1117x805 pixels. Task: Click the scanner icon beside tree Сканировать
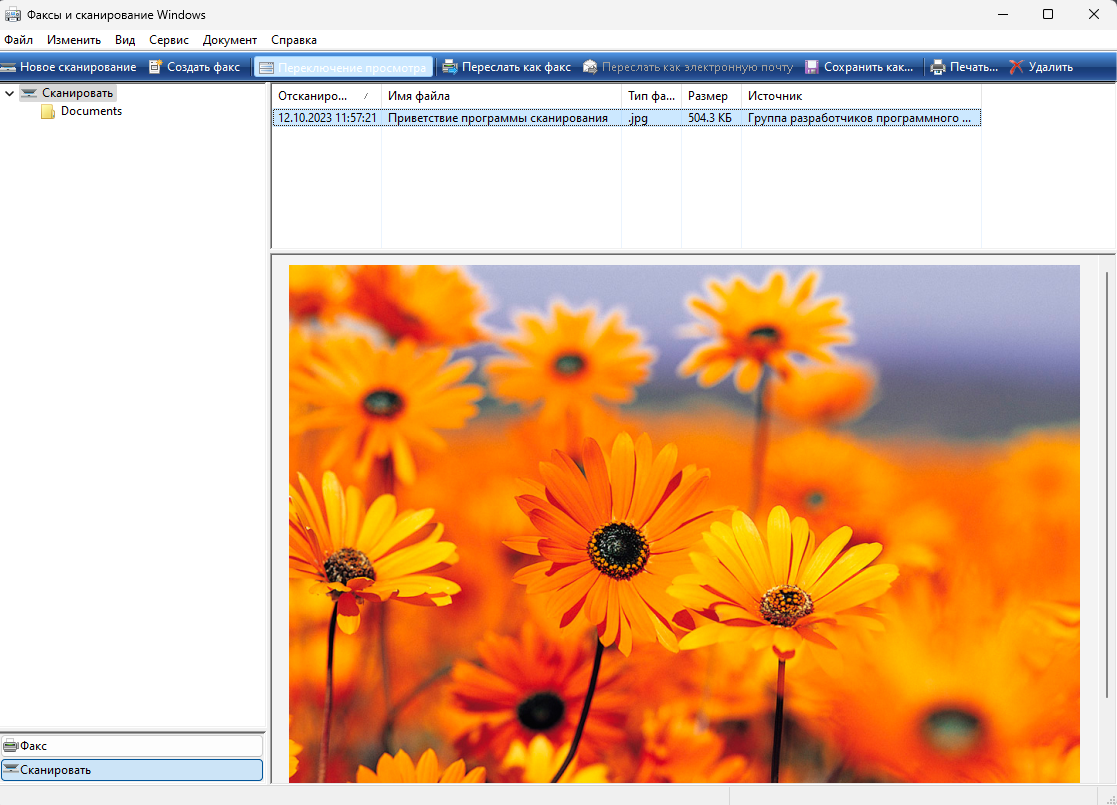pos(28,93)
